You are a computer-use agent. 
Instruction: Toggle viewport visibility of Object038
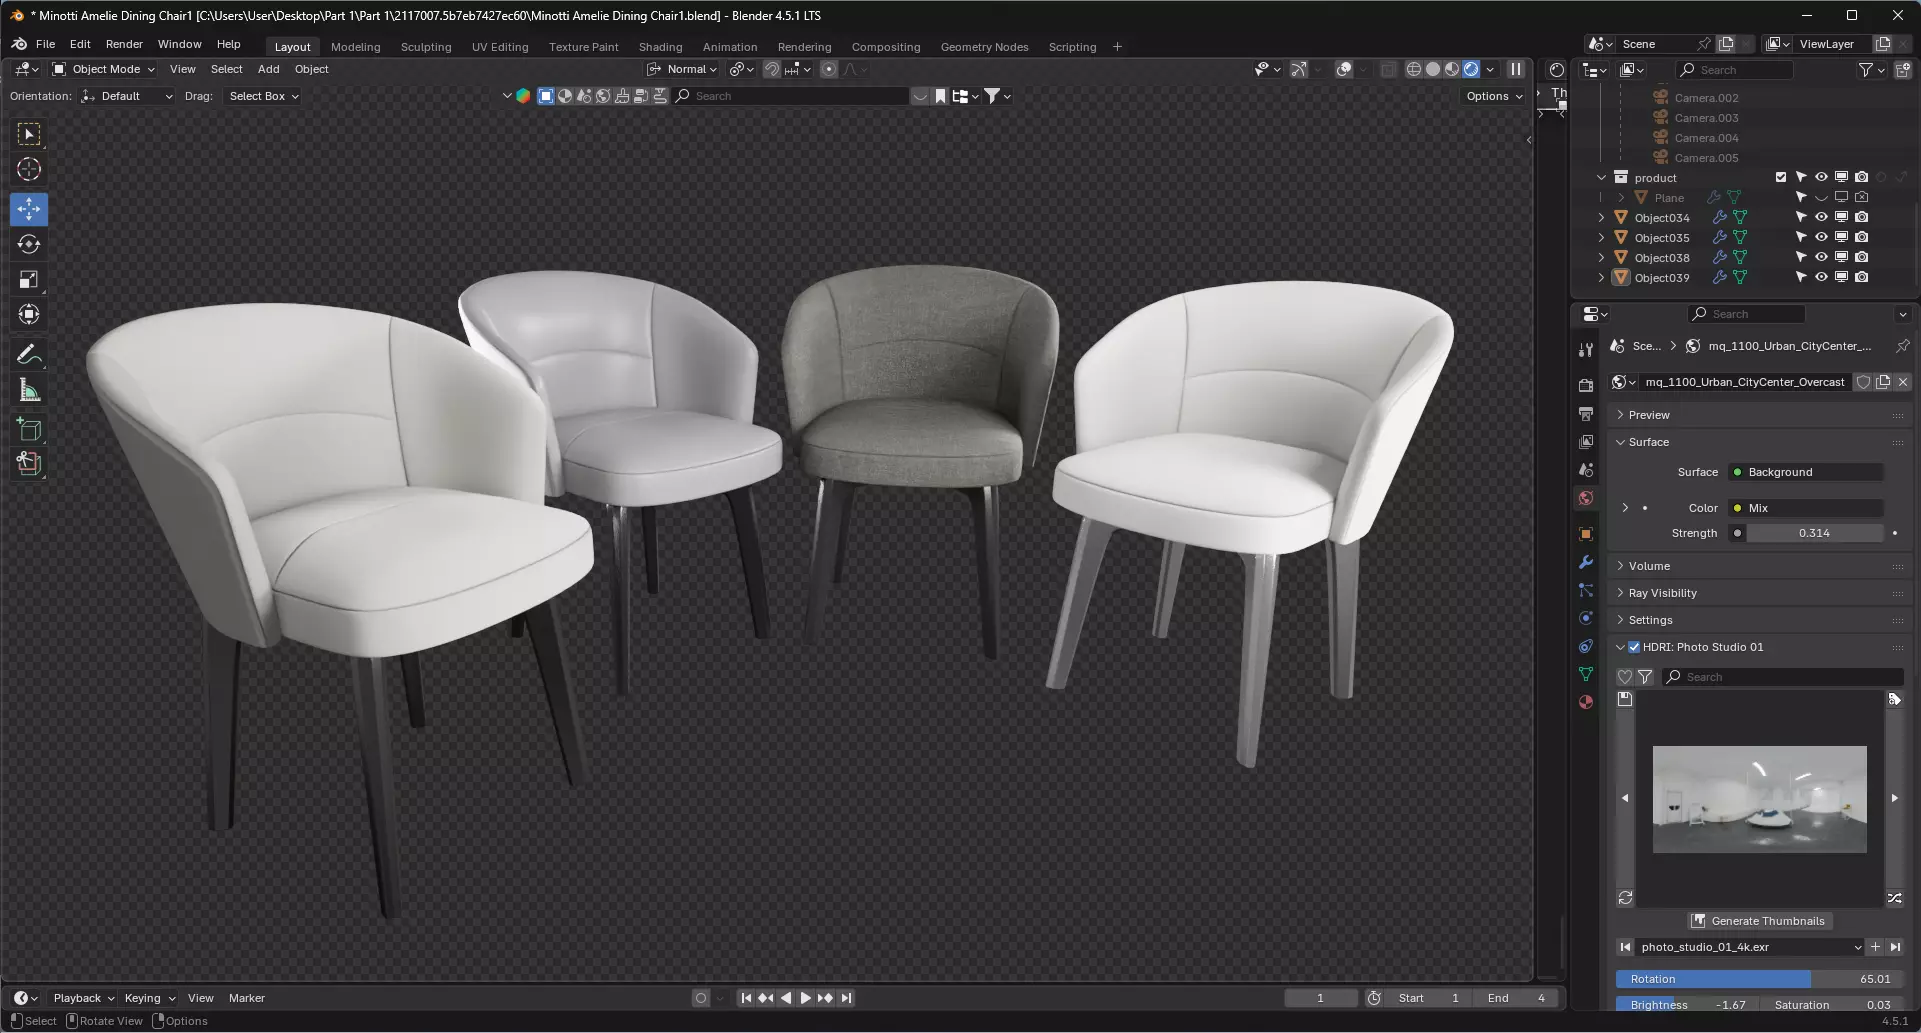coord(1821,257)
